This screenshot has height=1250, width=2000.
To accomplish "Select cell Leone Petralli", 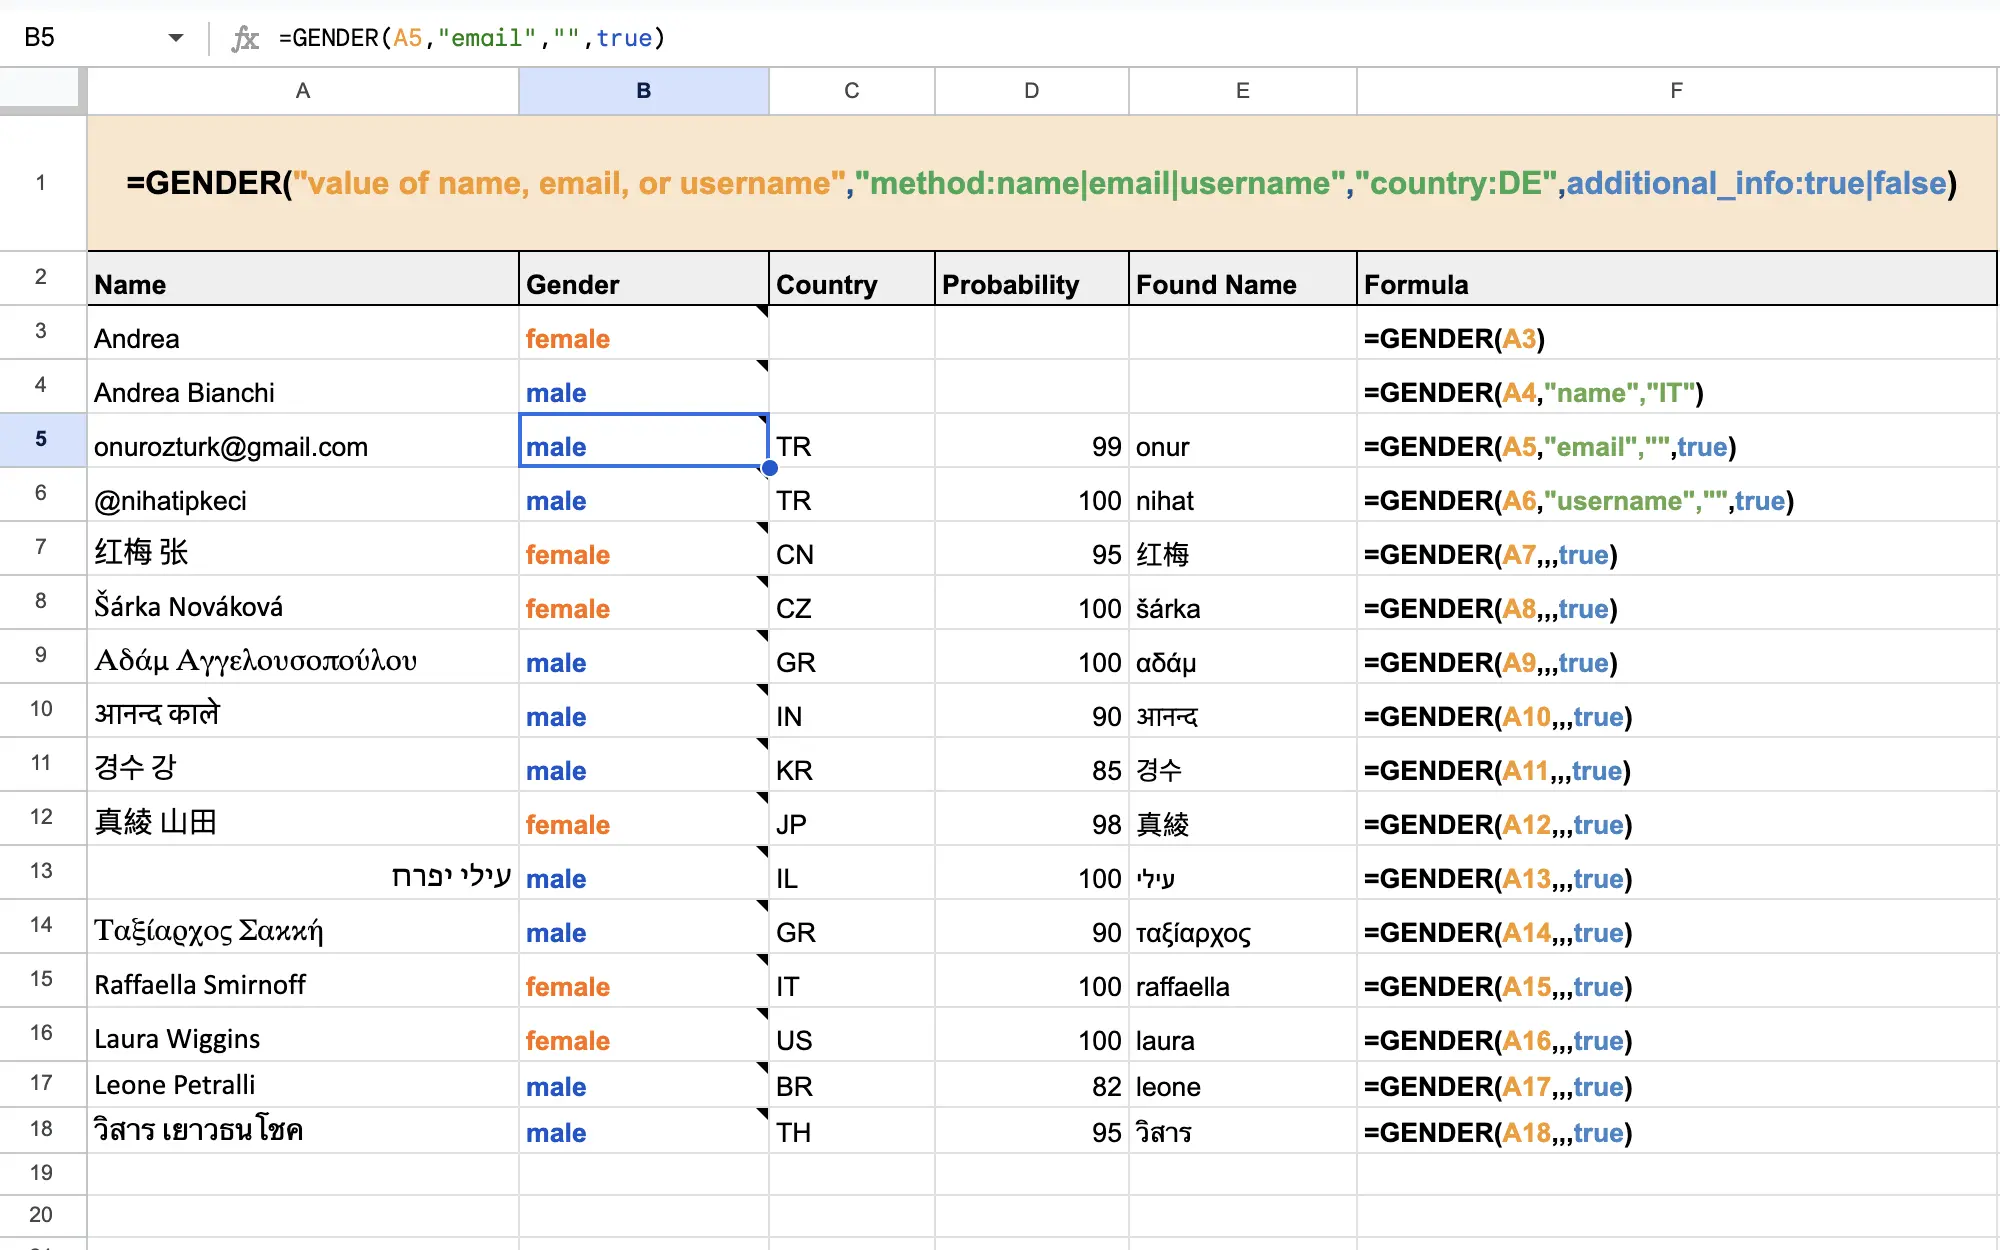I will tap(303, 1084).
